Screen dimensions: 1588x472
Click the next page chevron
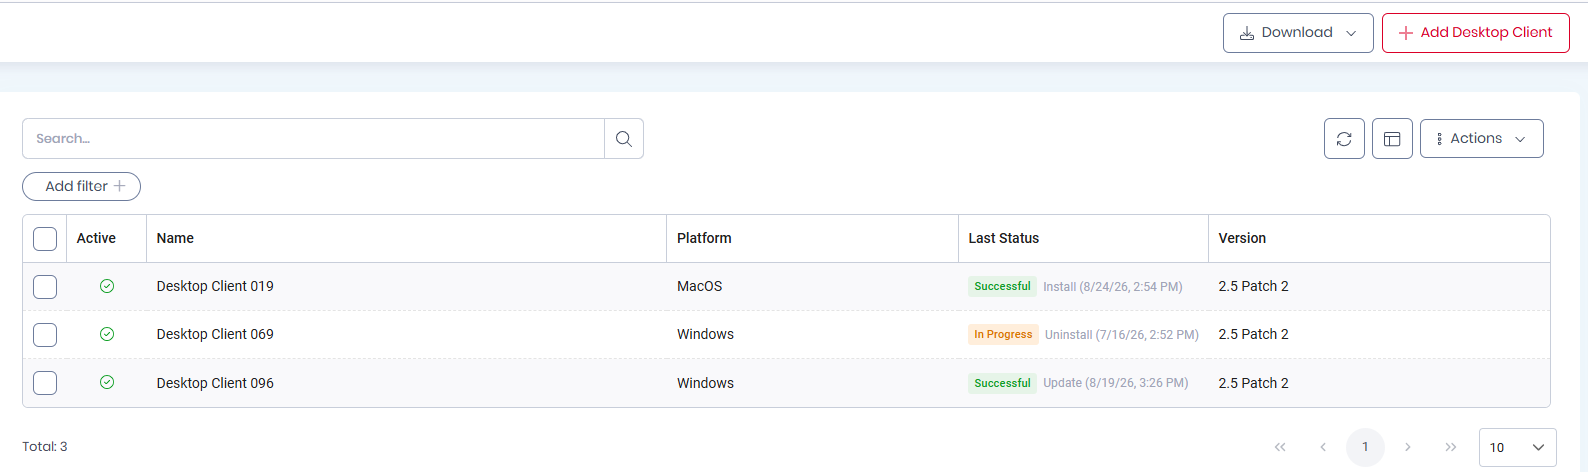pyautogui.click(x=1408, y=447)
